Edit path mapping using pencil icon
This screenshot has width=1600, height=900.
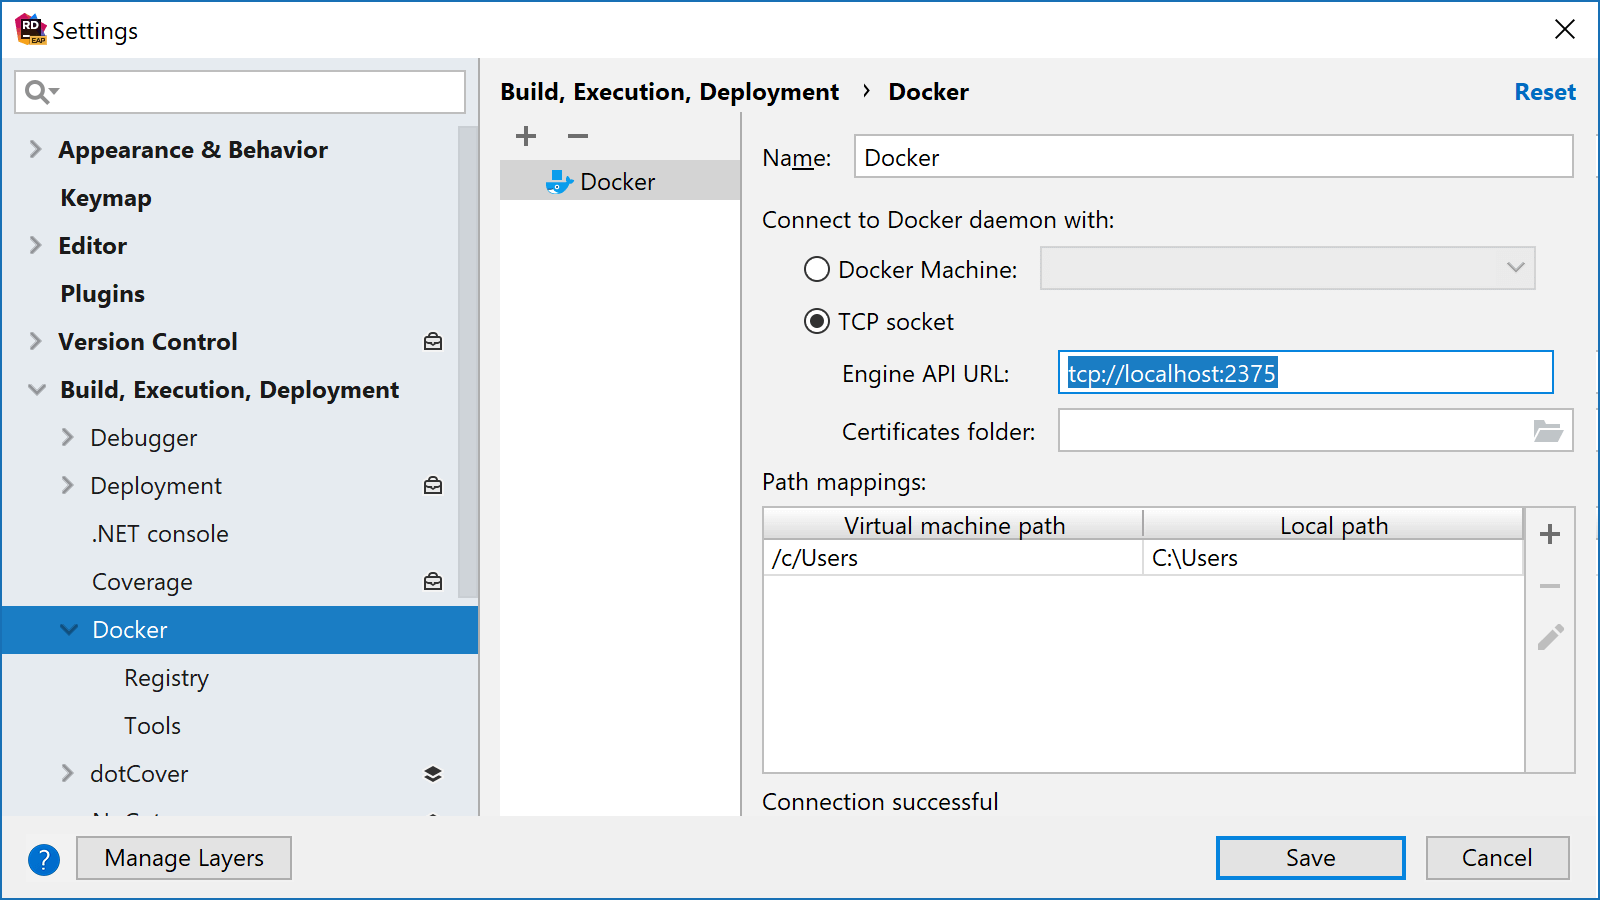click(x=1550, y=637)
